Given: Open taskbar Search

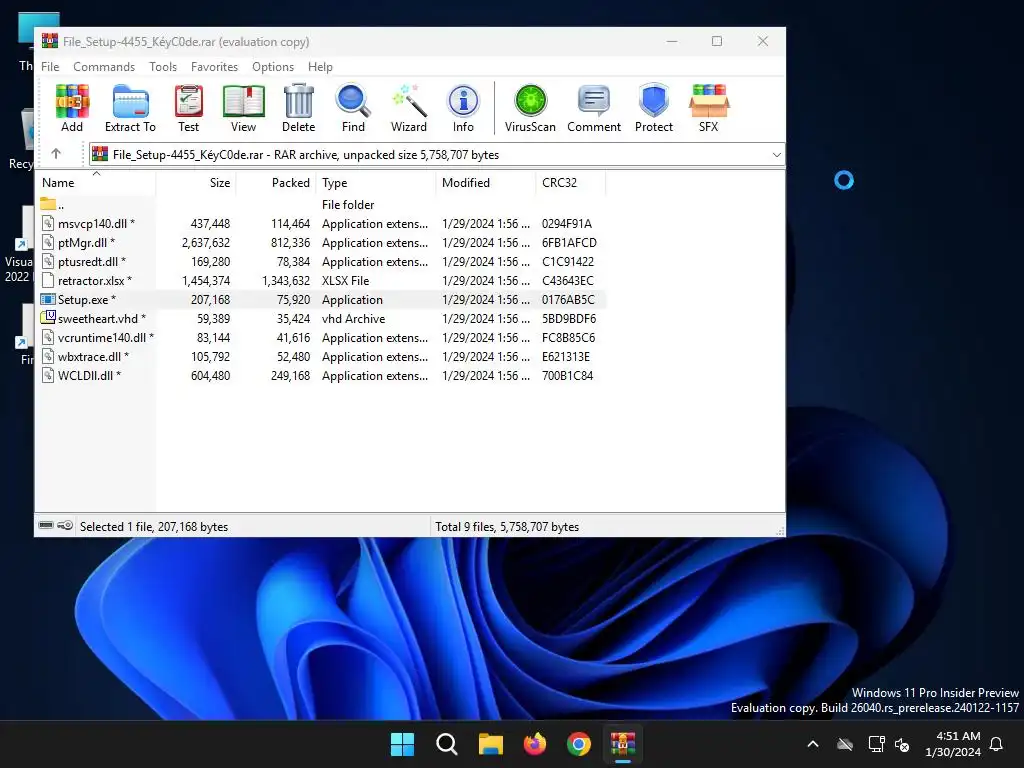Looking at the screenshot, I should [447, 744].
